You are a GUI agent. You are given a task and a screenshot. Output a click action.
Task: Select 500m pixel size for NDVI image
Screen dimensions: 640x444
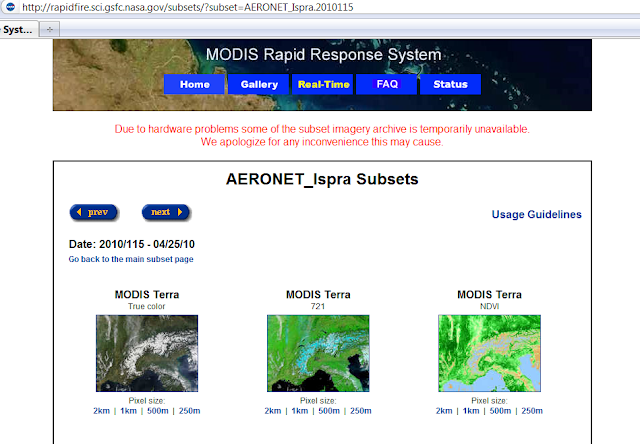click(x=500, y=411)
